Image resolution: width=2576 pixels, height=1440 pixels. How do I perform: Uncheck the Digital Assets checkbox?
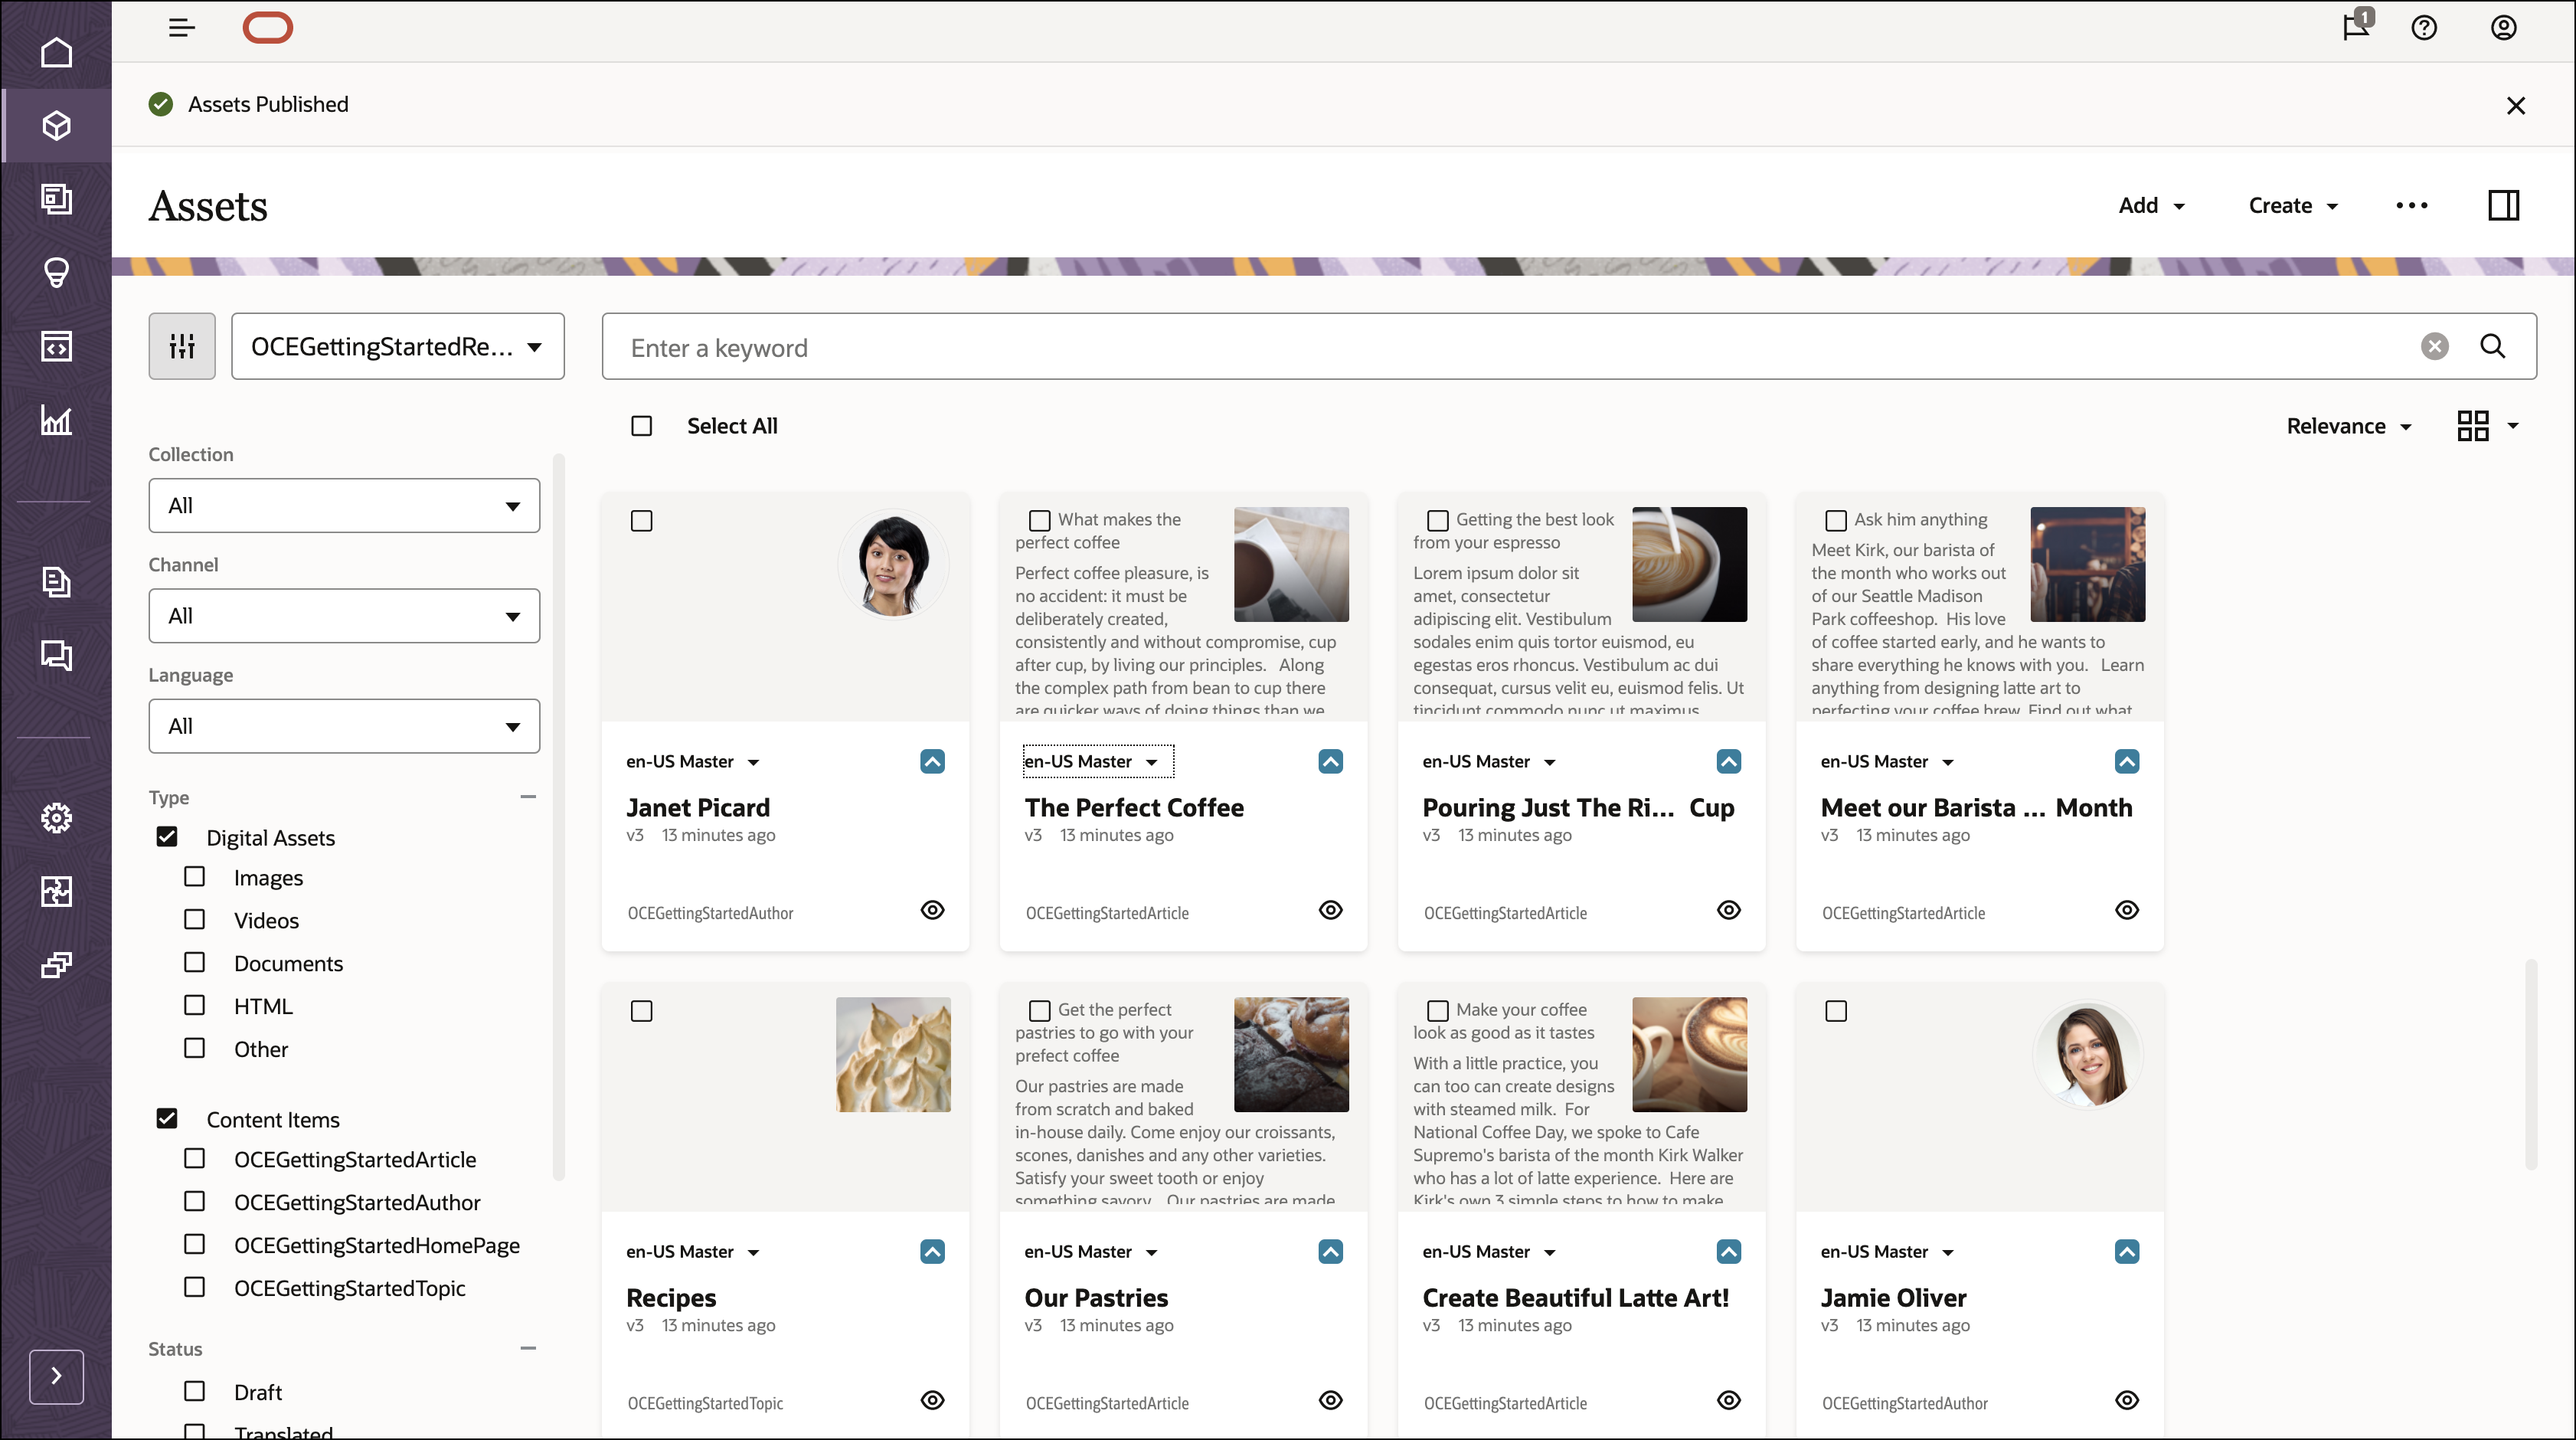click(166, 837)
